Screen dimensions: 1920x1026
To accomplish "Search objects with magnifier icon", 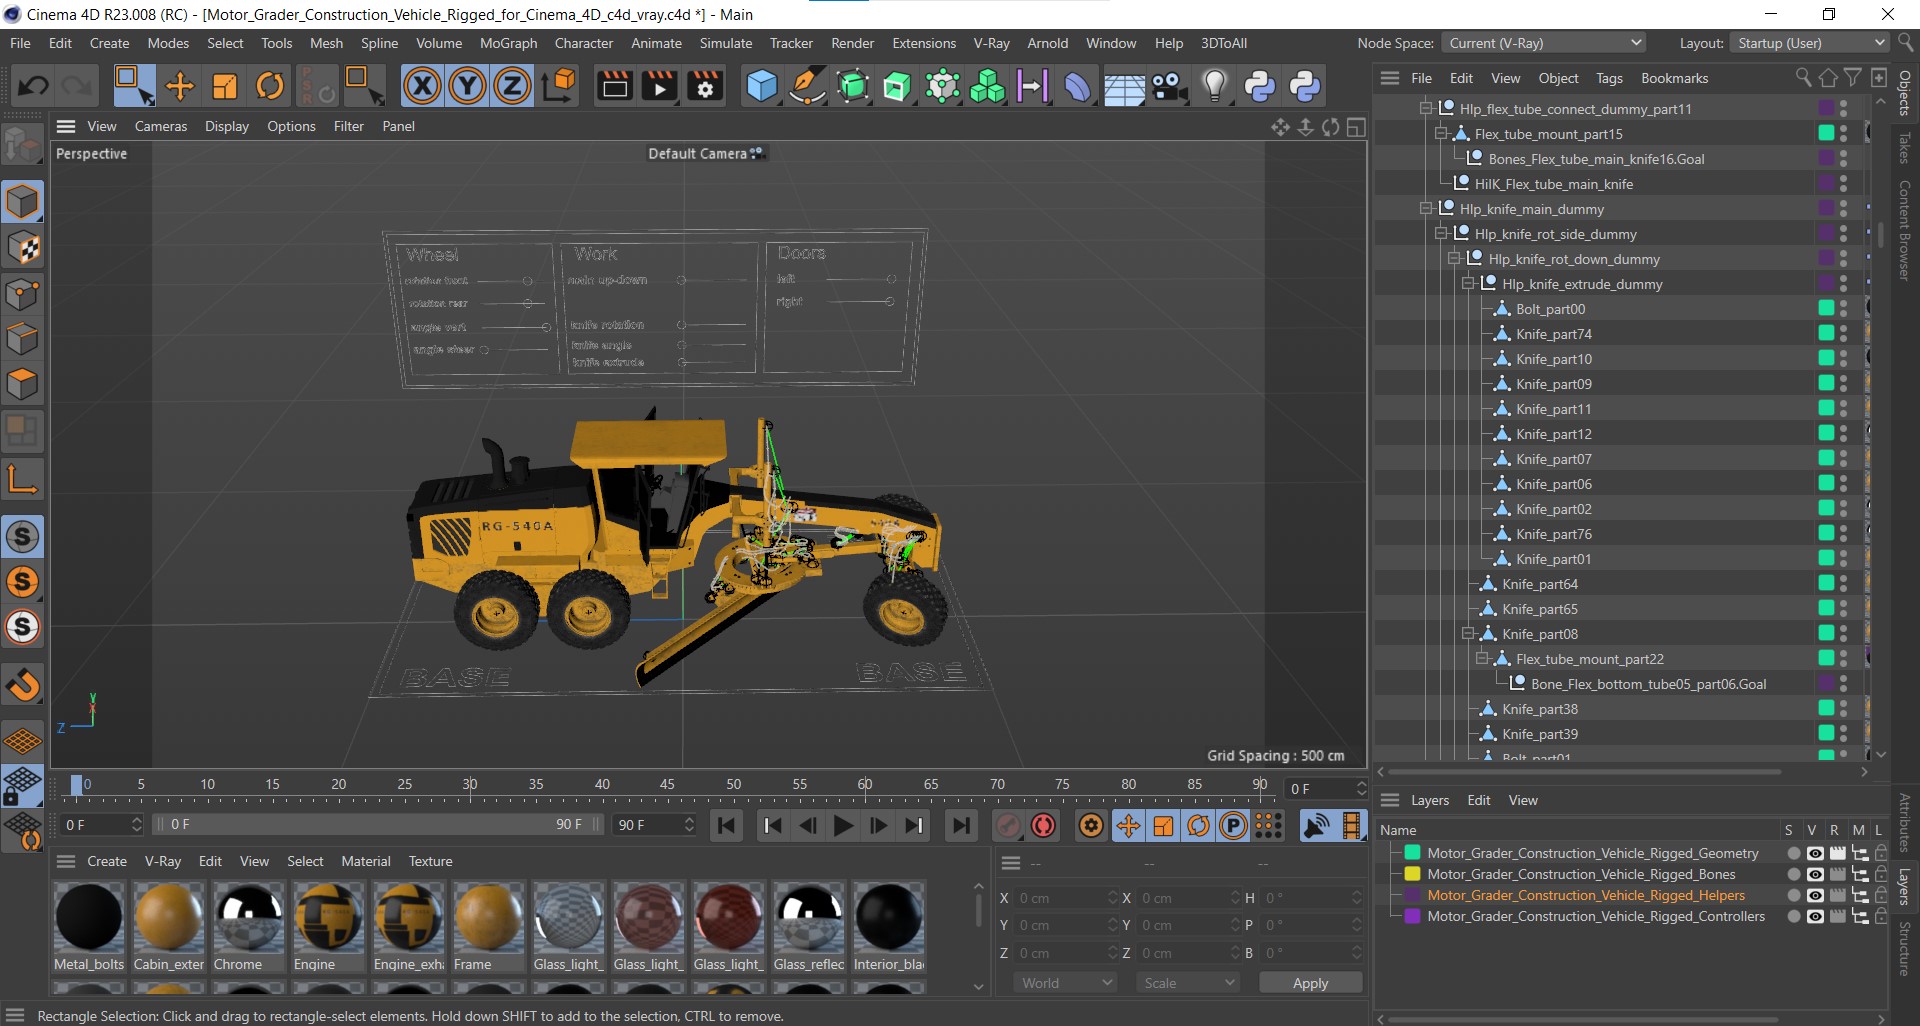I will (1803, 77).
